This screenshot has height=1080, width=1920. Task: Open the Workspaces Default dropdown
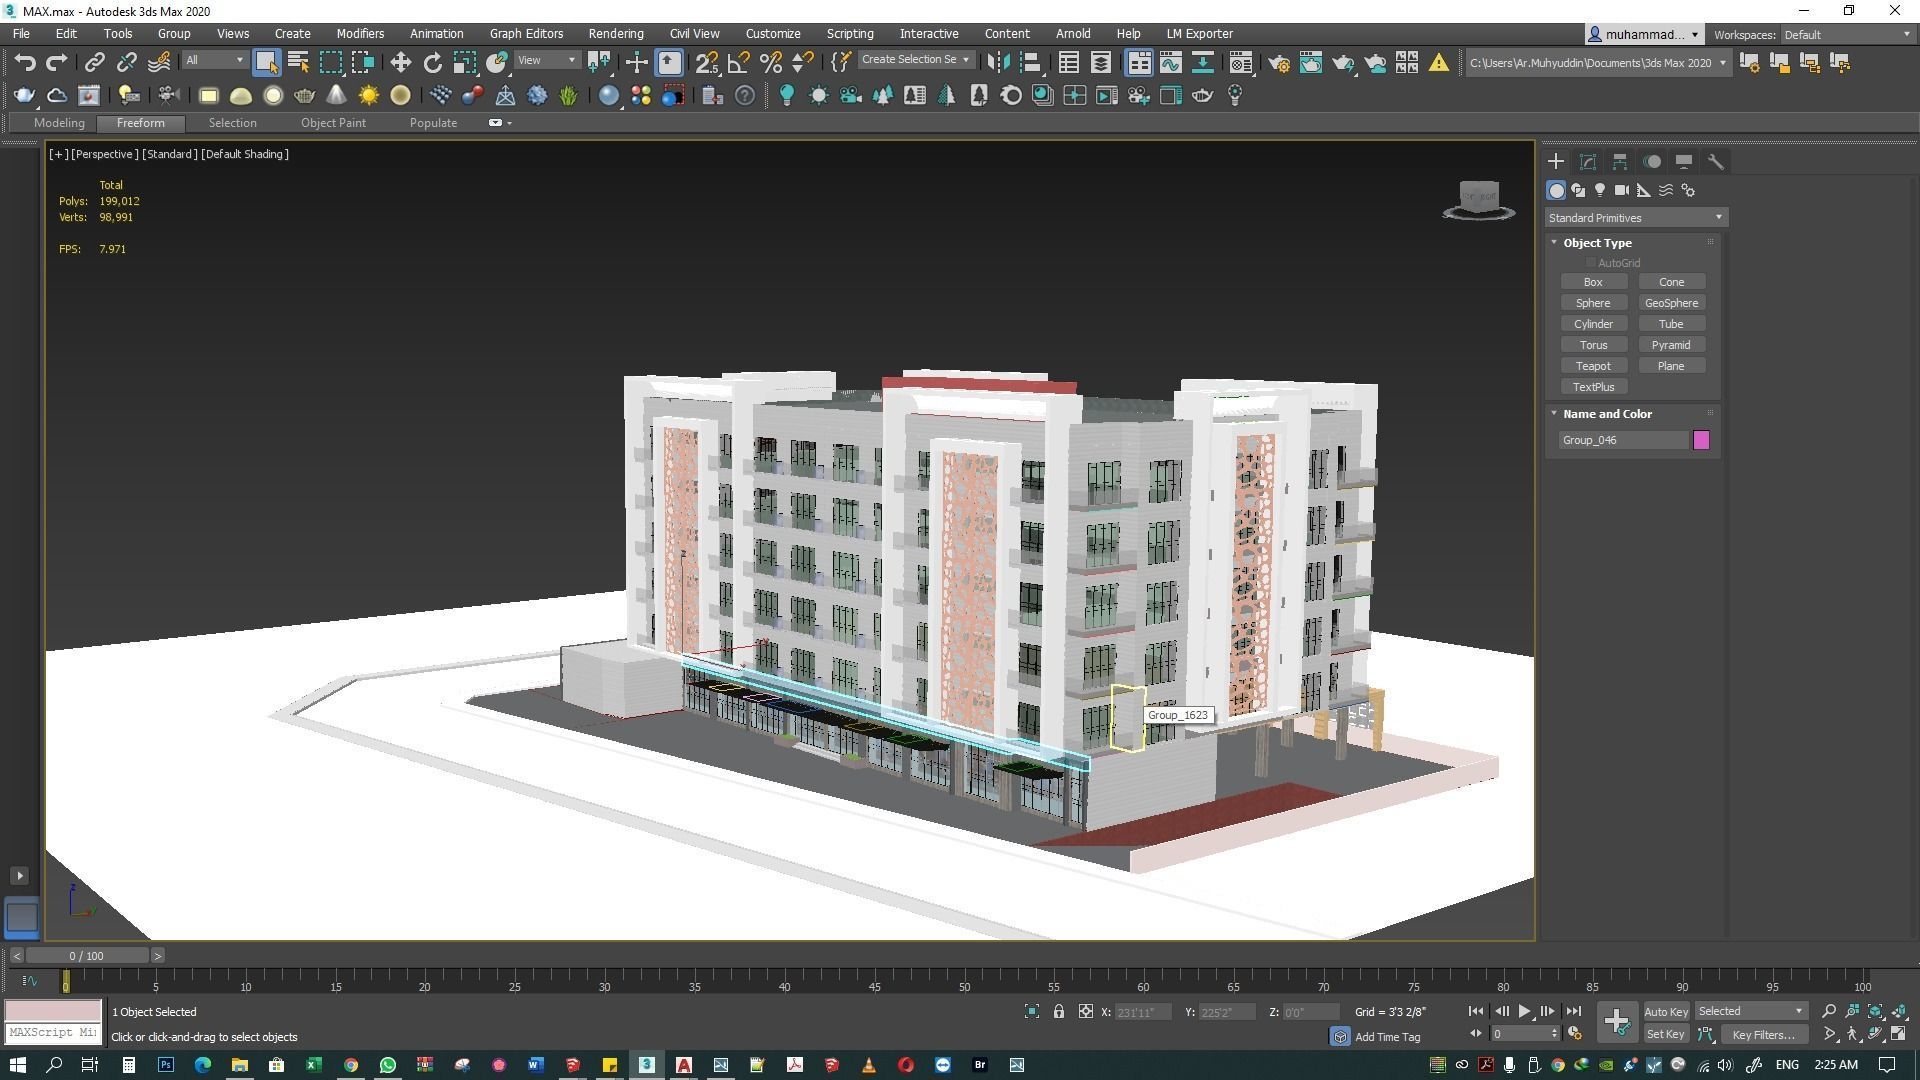tap(1847, 34)
